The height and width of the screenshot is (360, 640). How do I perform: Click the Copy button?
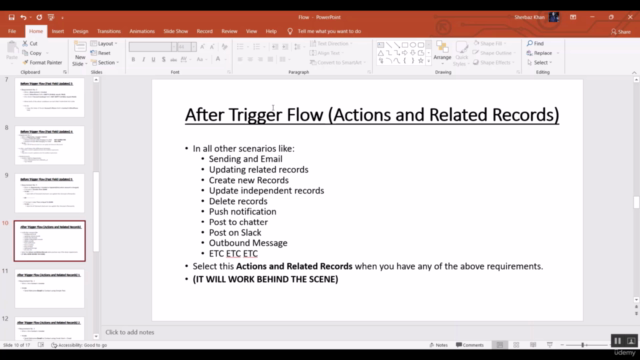coord(32,53)
